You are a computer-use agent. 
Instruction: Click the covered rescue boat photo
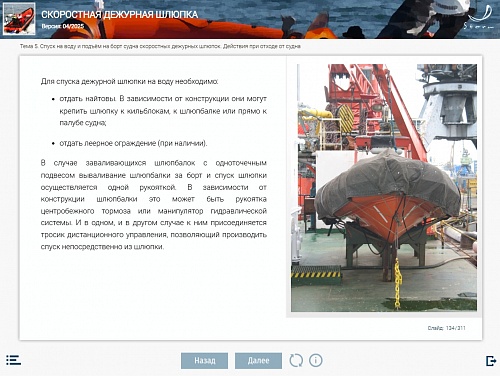click(384, 188)
